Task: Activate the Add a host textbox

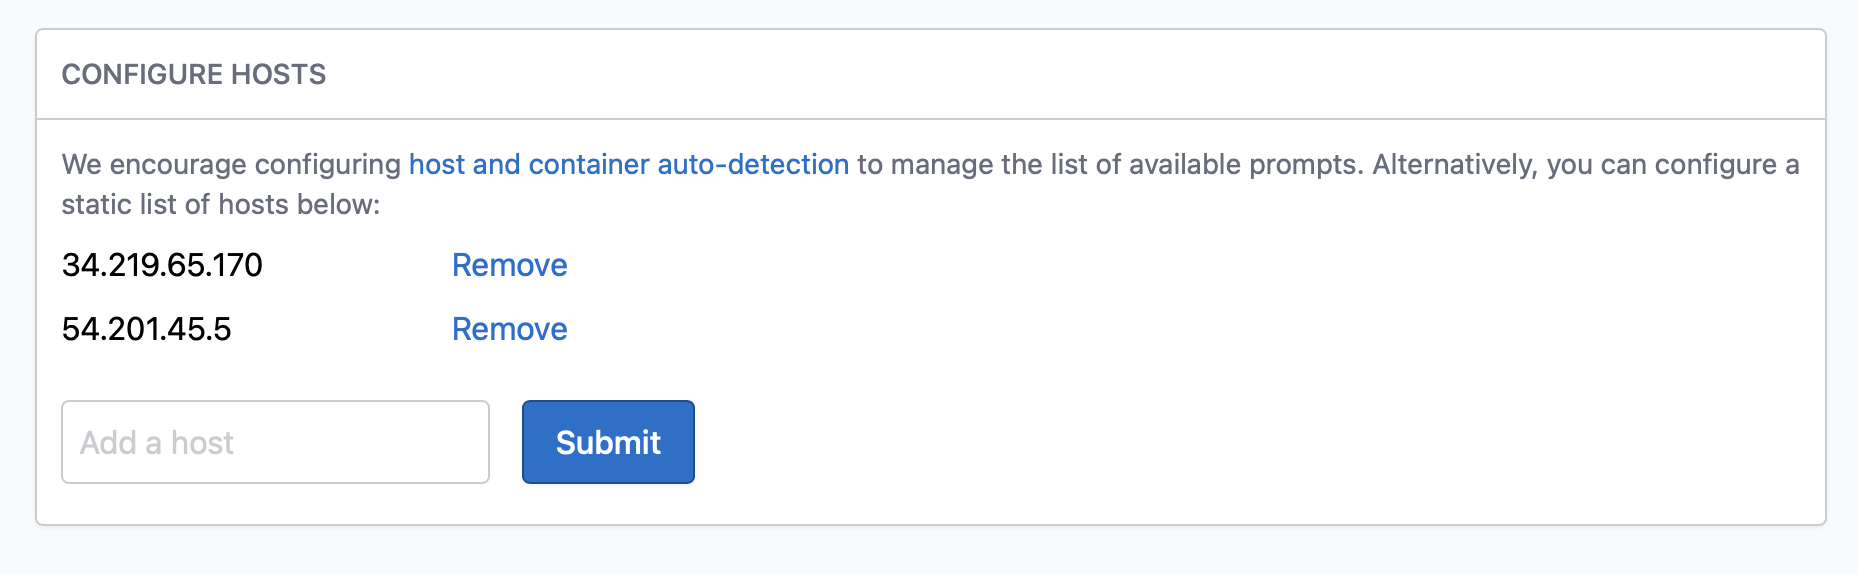Action: pos(275,442)
